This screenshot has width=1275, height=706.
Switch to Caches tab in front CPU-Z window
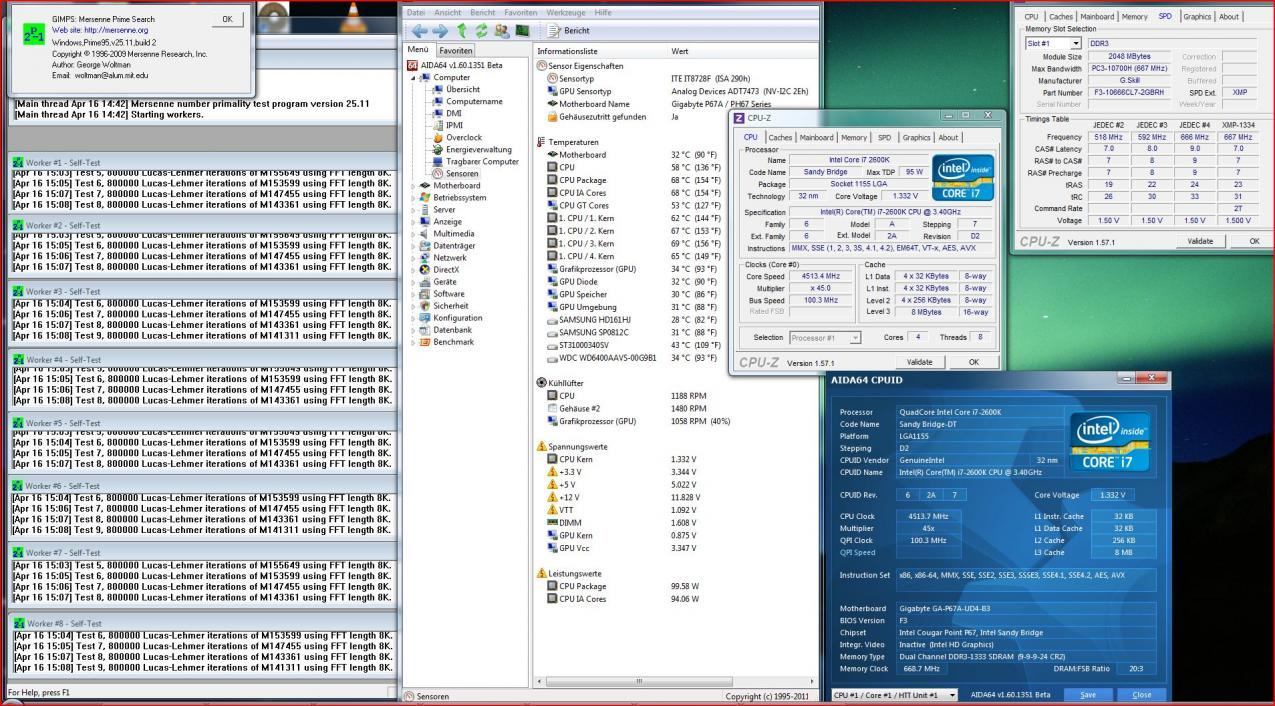click(780, 138)
